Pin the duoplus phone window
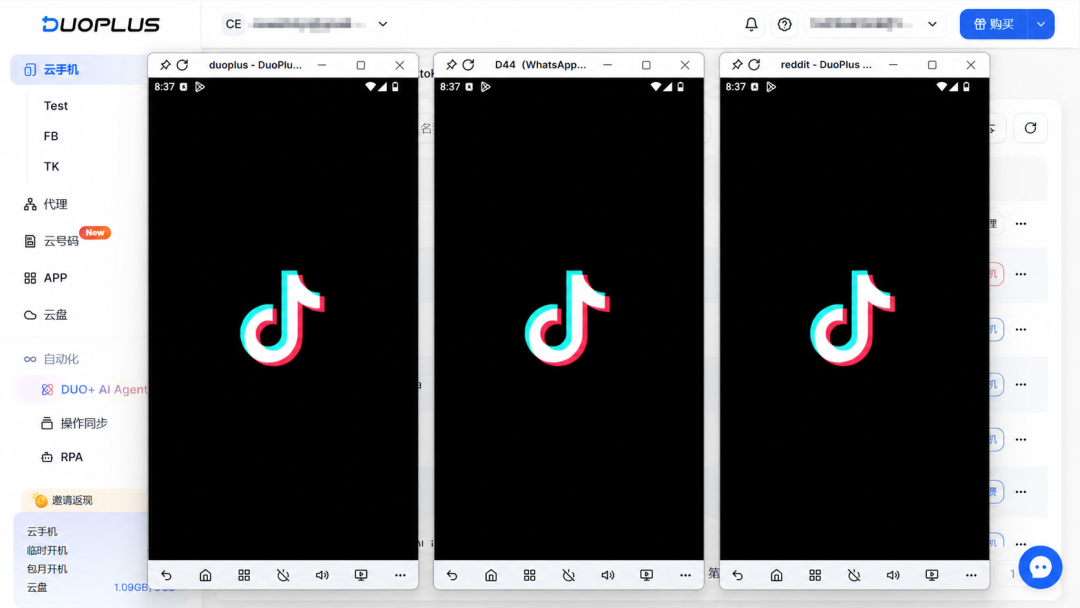The height and width of the screenshot is (608, 1080). 165,65
